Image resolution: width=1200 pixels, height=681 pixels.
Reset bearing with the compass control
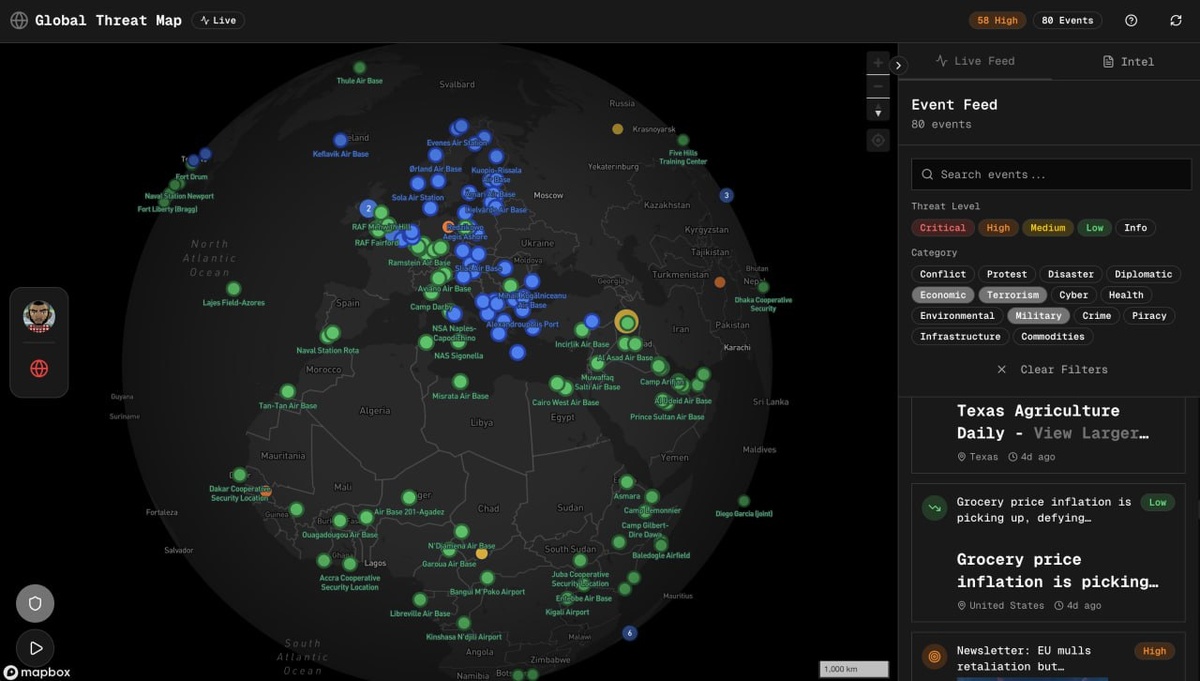[x=878, y=110]
